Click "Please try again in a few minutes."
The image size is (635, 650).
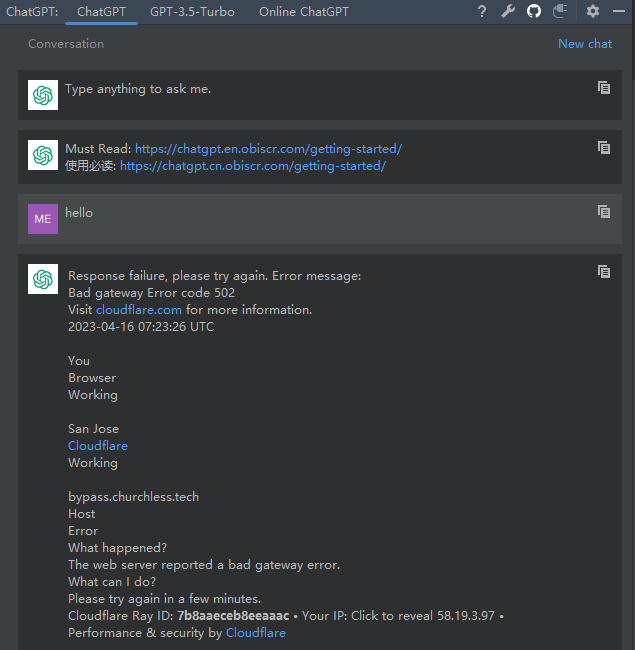pos(165,599)
